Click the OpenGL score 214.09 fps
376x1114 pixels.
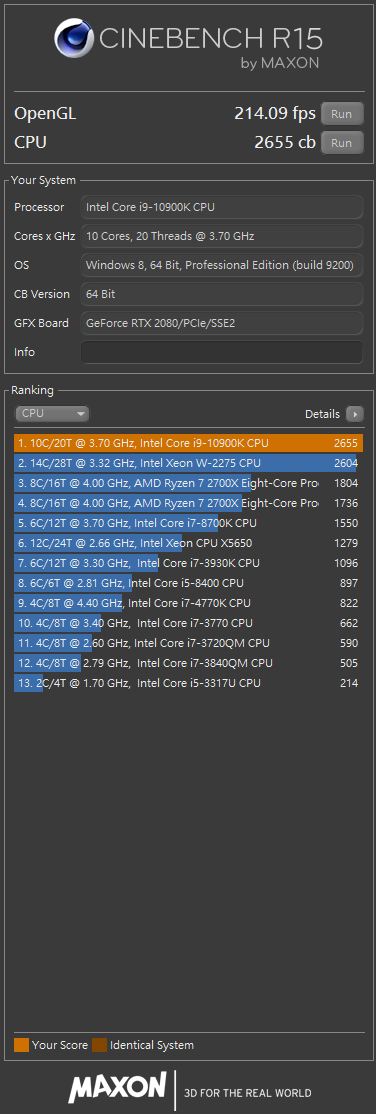click(x=274, y=114)
